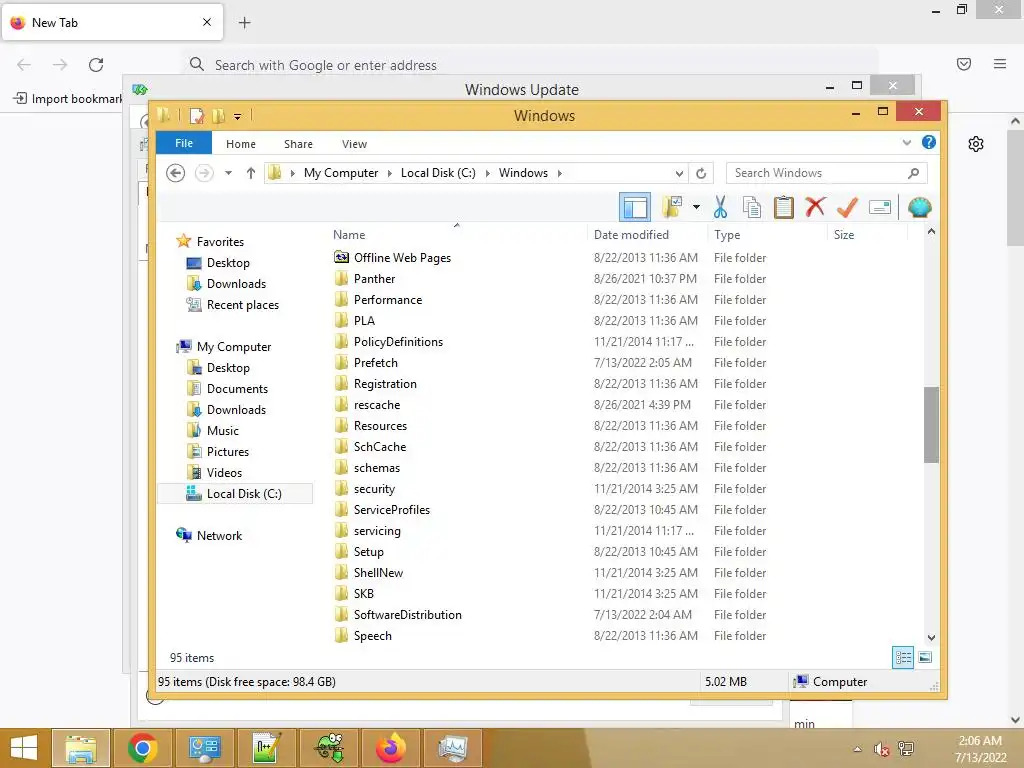Open the Explorer Help question mark

tap(928, 142)
